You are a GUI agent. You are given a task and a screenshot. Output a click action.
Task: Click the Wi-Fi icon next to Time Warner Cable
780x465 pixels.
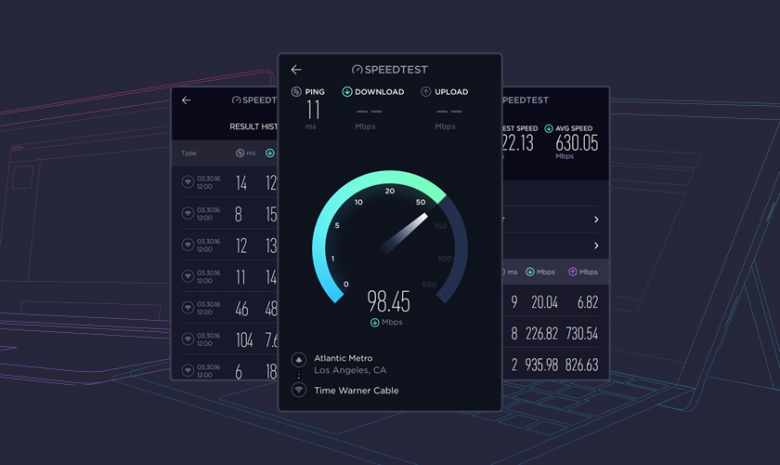tap(298, 390)
